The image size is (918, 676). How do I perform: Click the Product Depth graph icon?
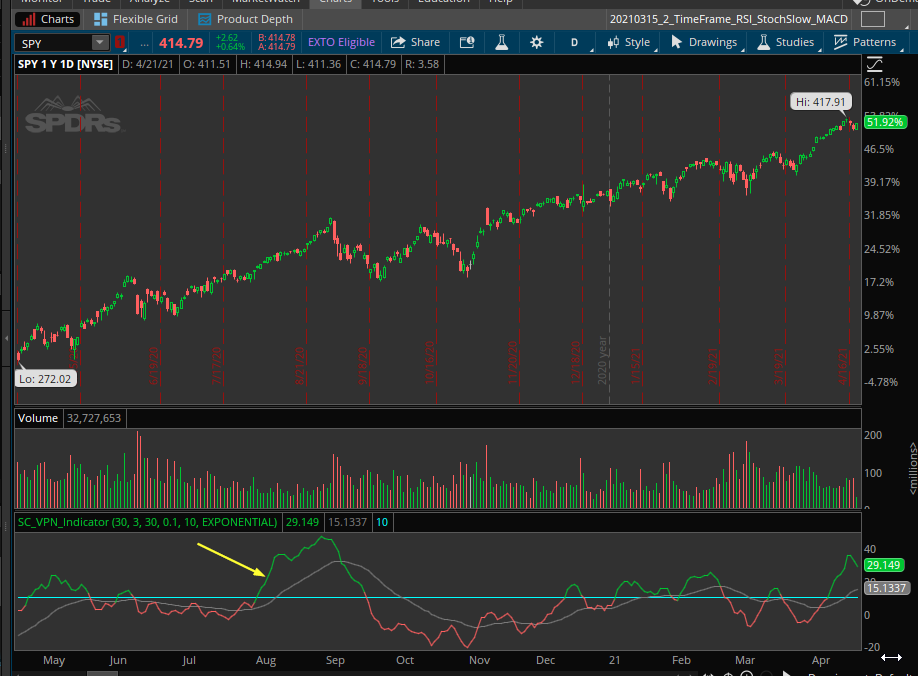coord(204,19)
